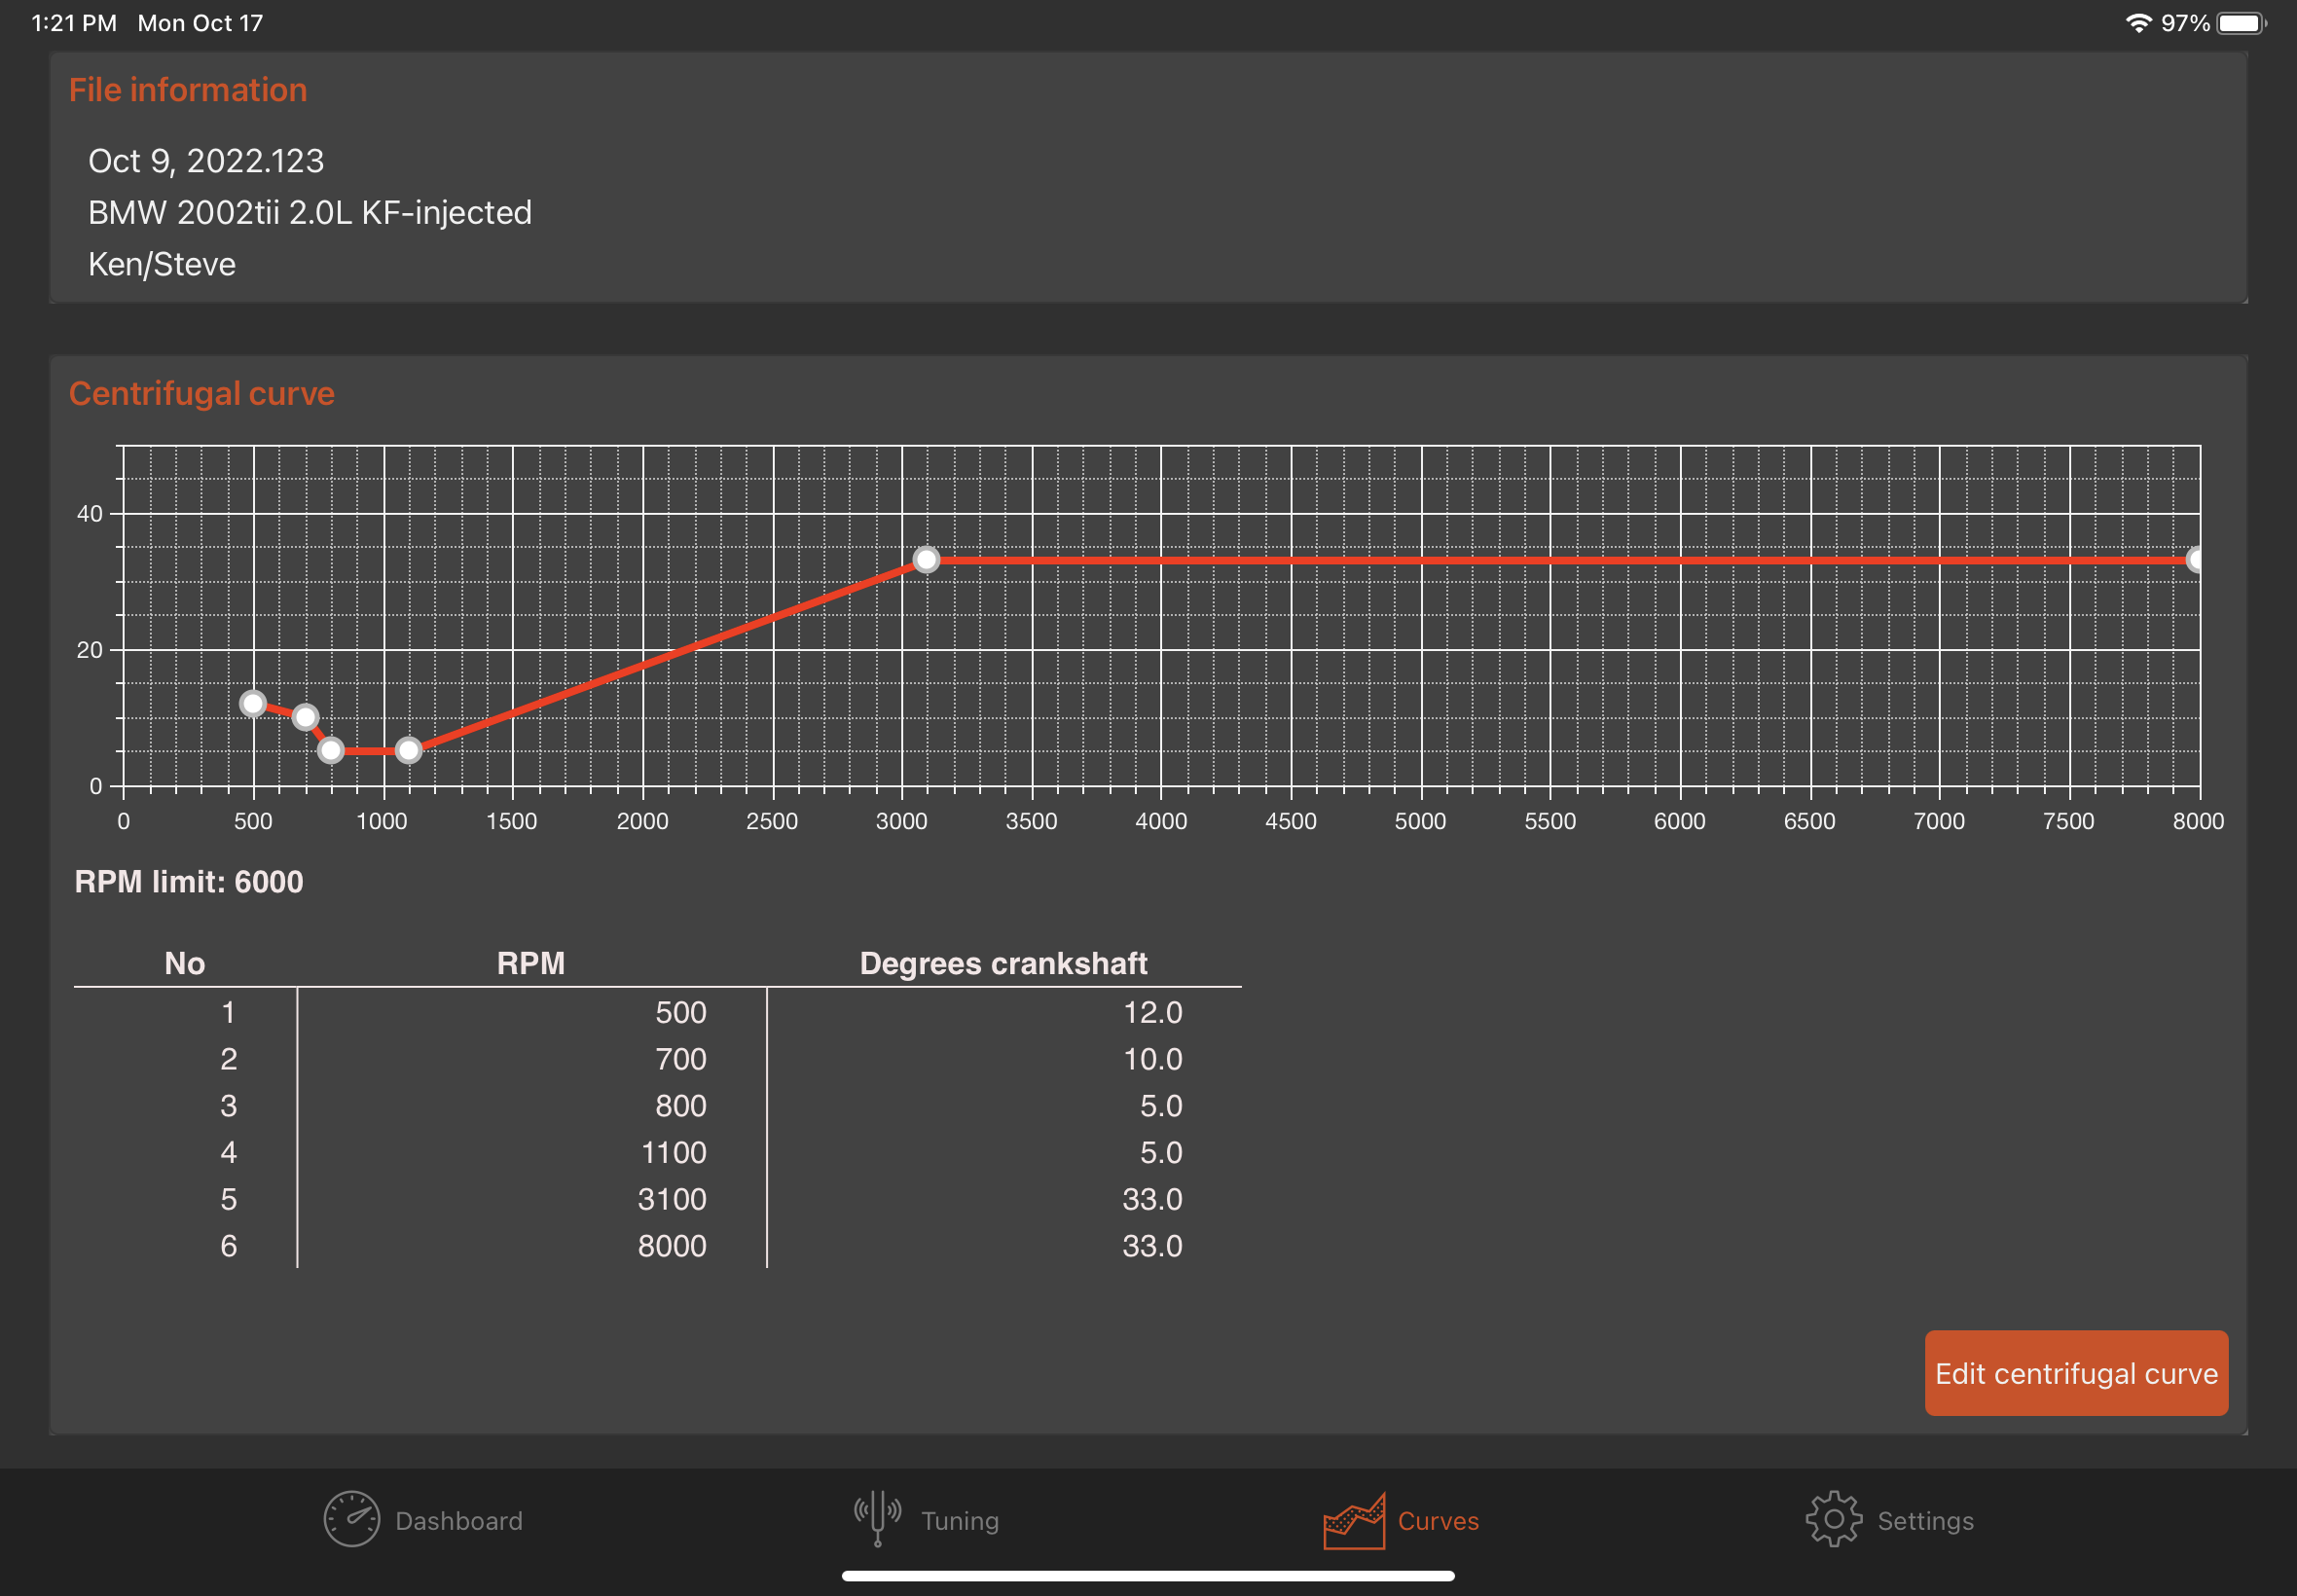Select curve endpoint at 8000 RPM
2297x1596 pixels.
coord(2194,560)
